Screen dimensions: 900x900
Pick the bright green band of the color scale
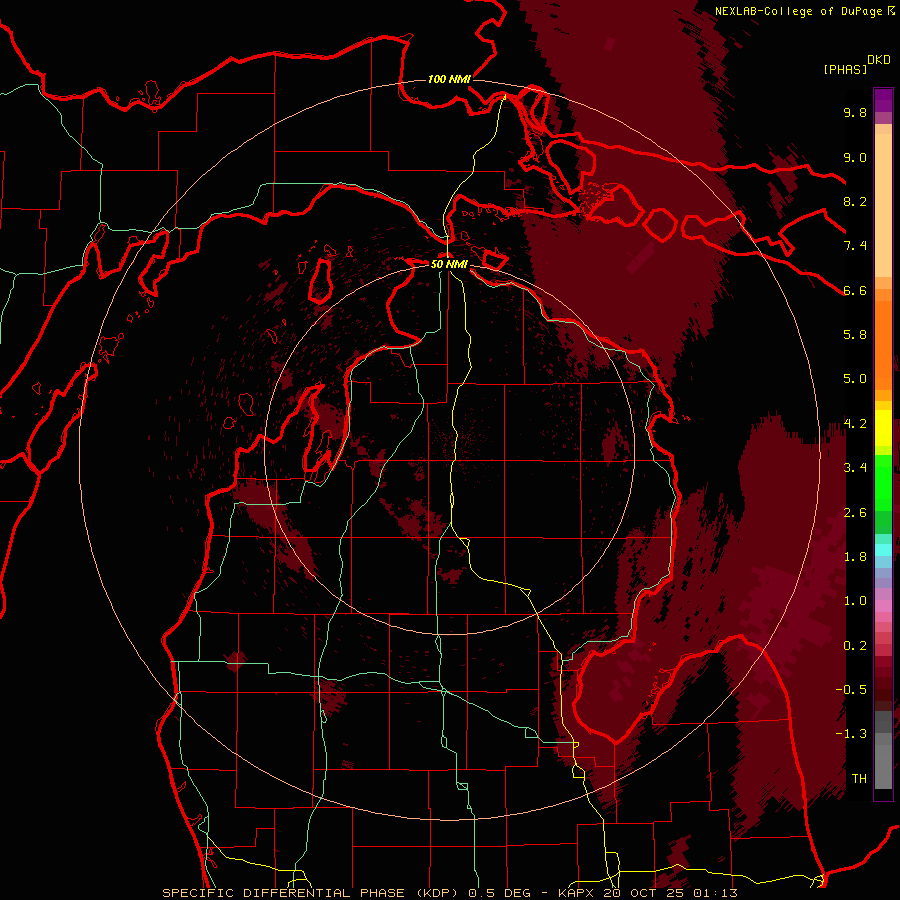tap(883, 482)
